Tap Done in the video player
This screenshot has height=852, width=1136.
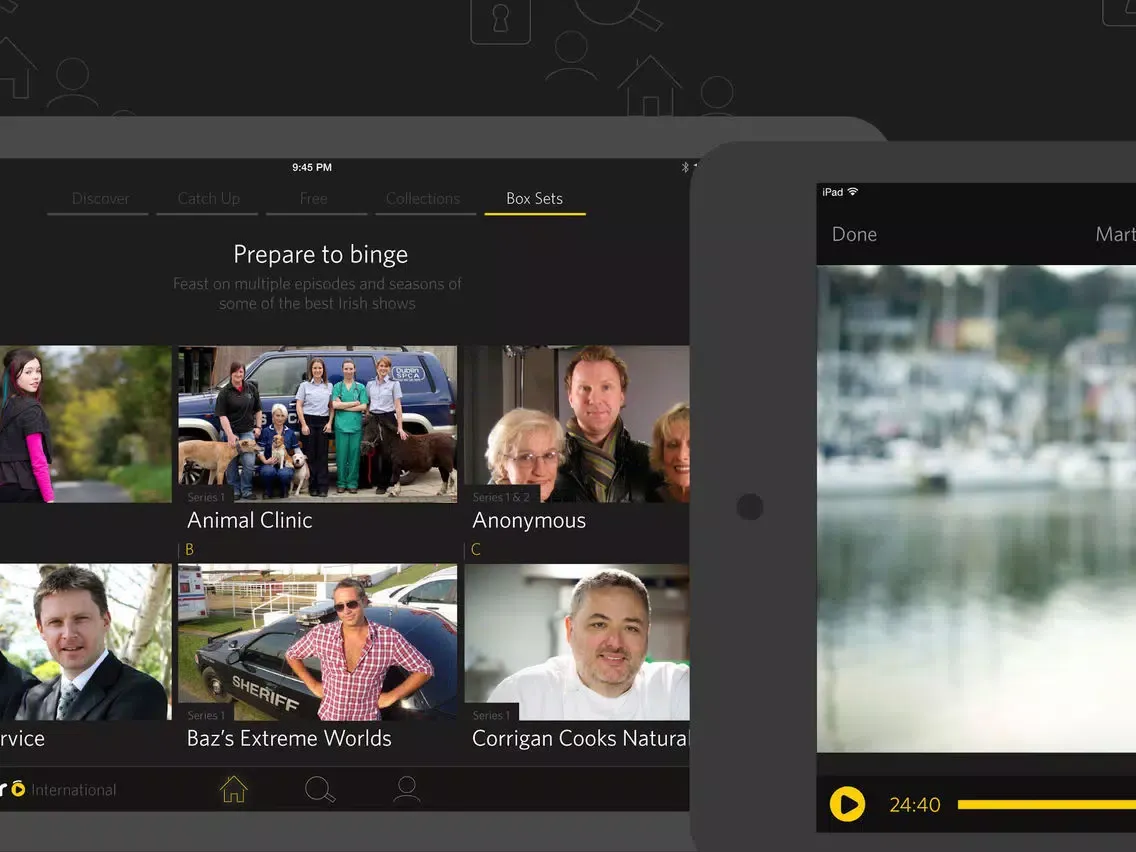pos(854,234)
